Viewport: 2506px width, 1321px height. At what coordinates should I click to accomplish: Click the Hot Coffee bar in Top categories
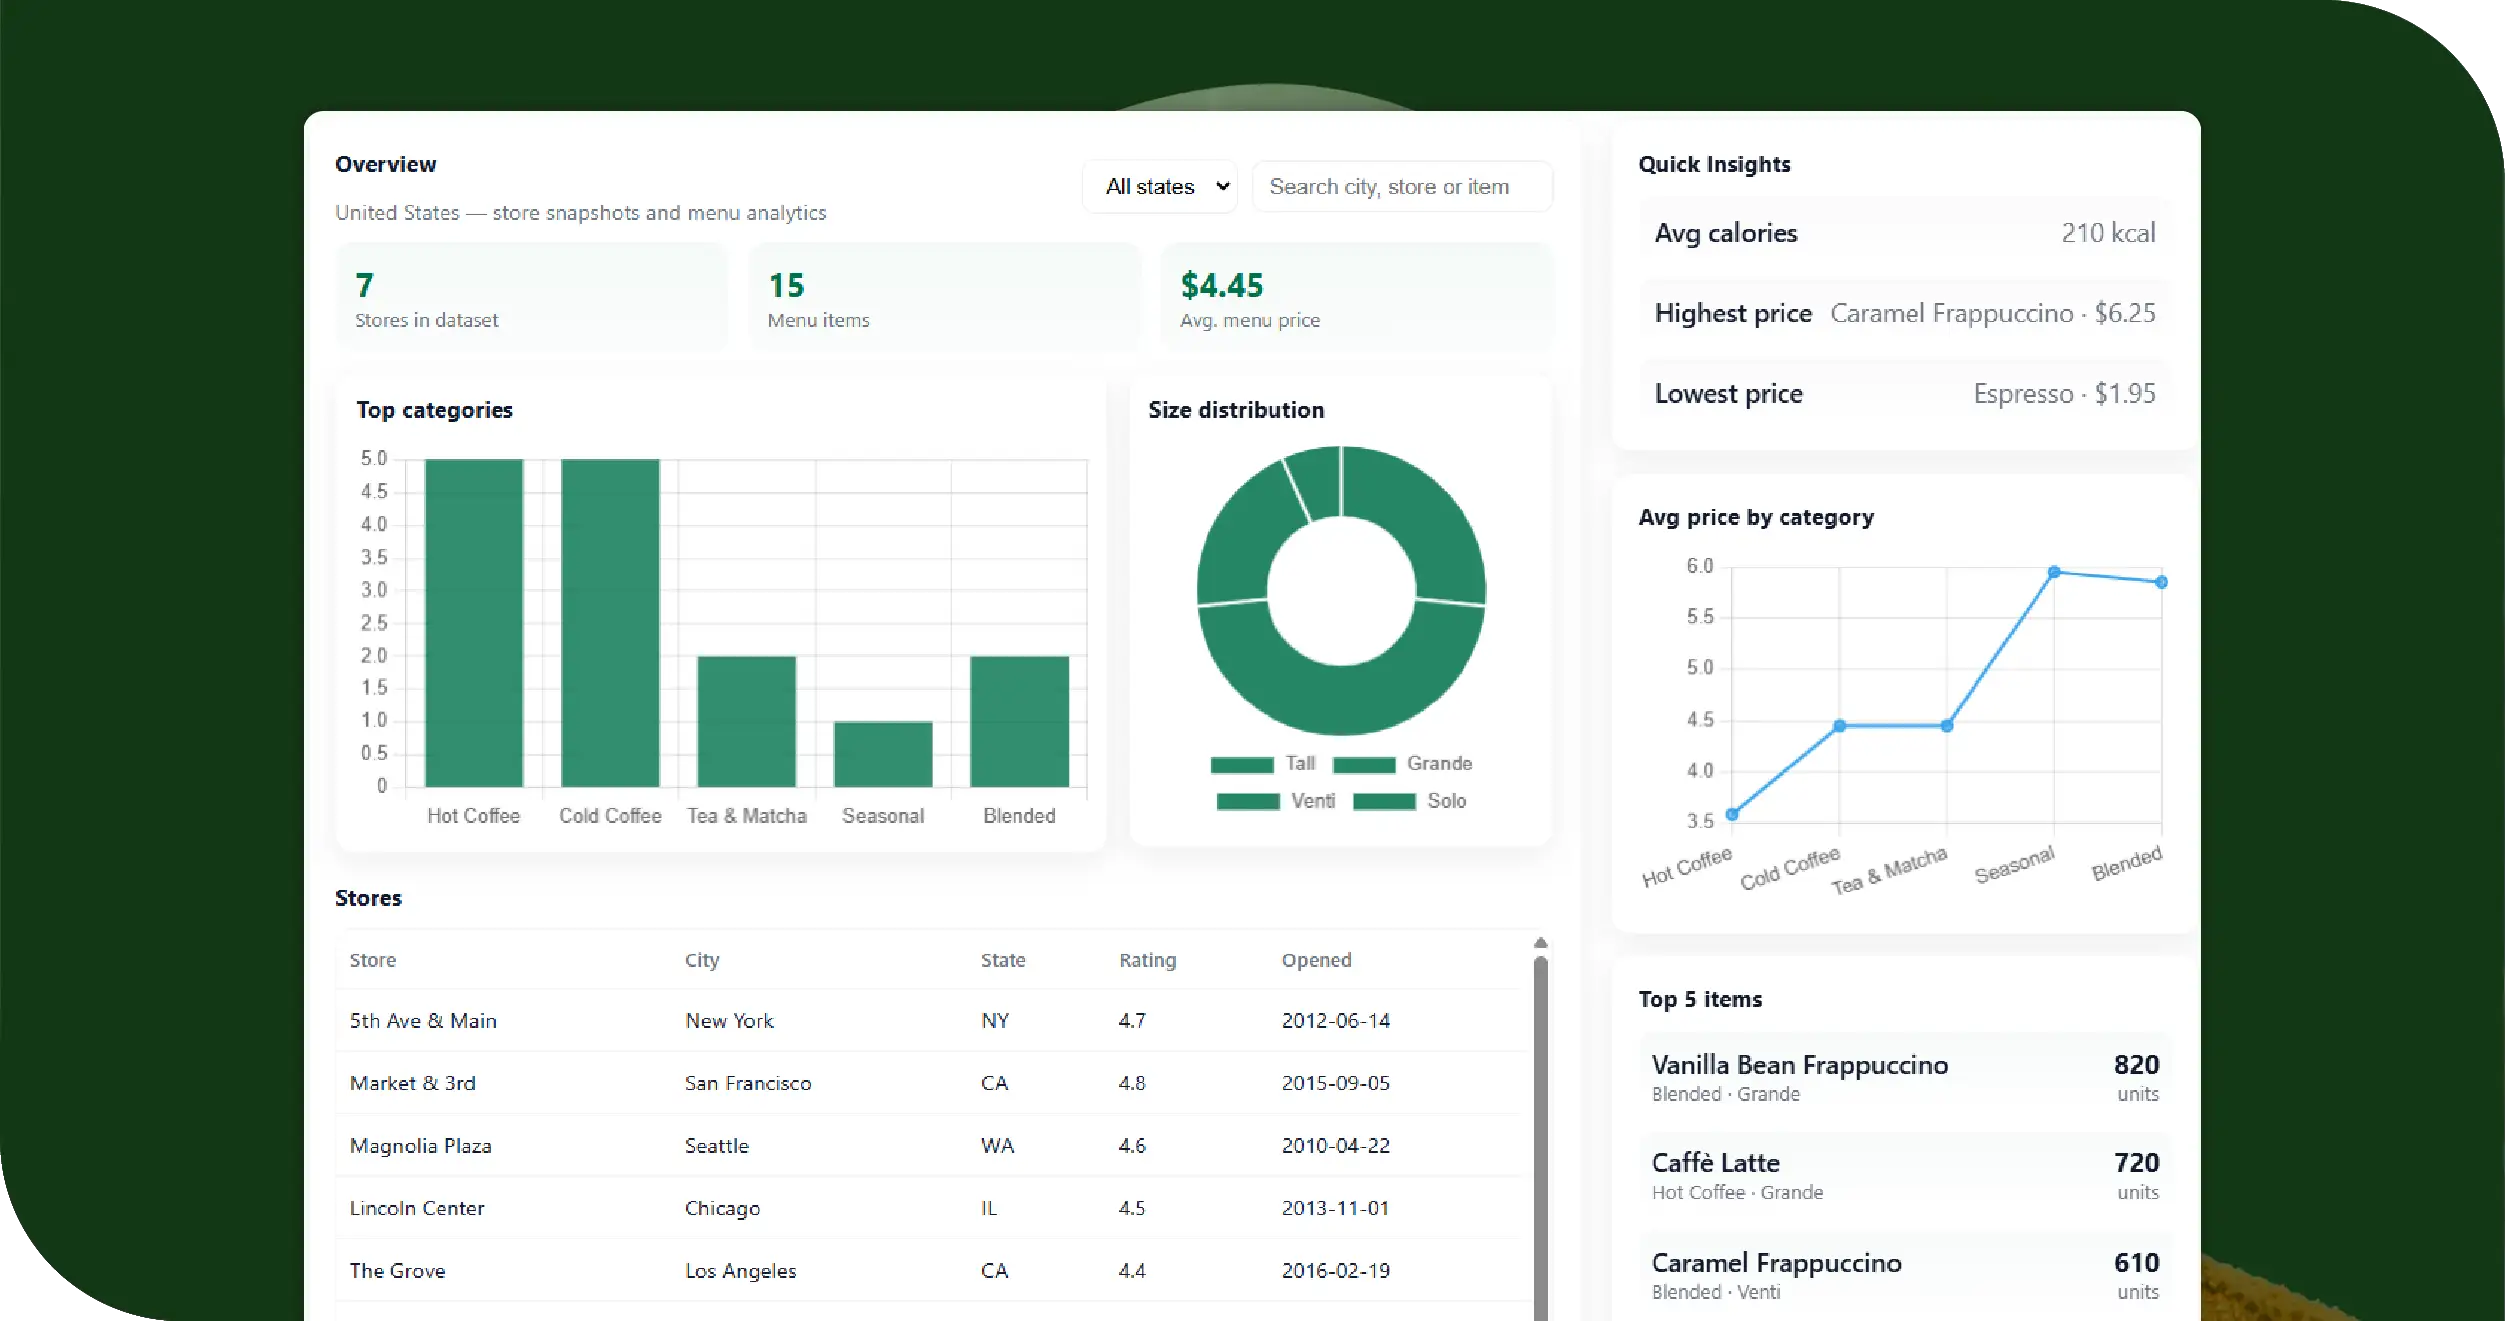(473, 622)
